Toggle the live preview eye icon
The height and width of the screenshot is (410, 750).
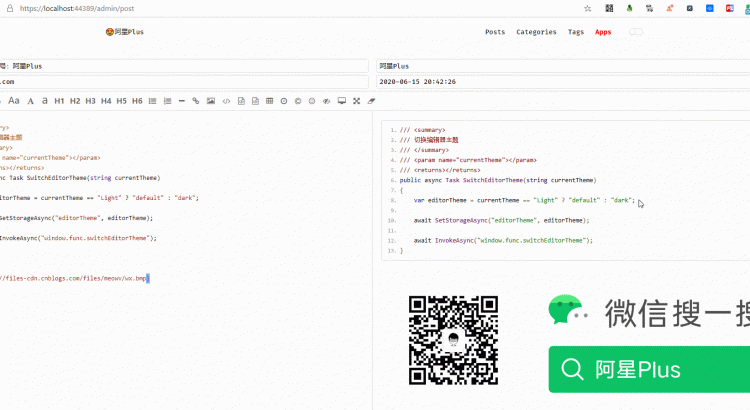pyautogui.click(x=327, y=101)
